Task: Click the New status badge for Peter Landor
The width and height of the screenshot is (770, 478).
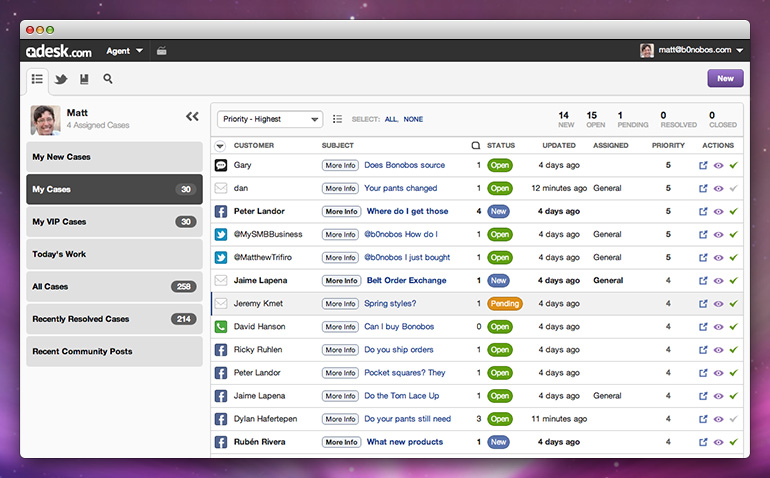Action: (x=498, y=211)
